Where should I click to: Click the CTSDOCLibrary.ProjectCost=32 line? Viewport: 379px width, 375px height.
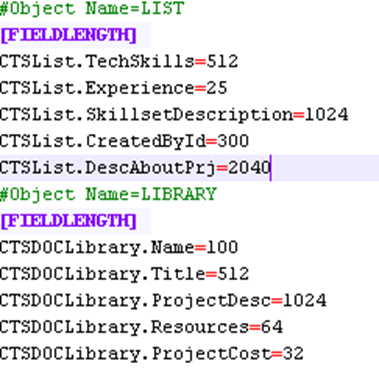coord(152,354)
